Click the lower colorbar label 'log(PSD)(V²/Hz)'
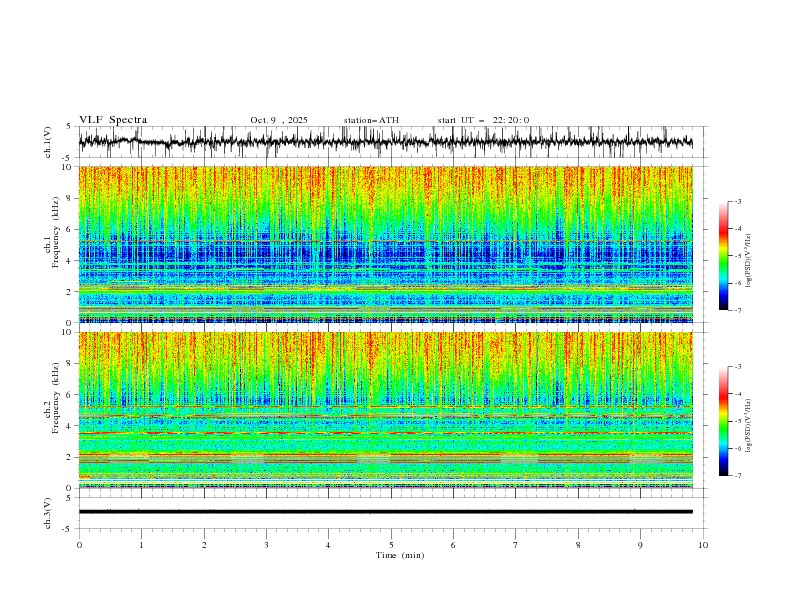 [749, 426]
